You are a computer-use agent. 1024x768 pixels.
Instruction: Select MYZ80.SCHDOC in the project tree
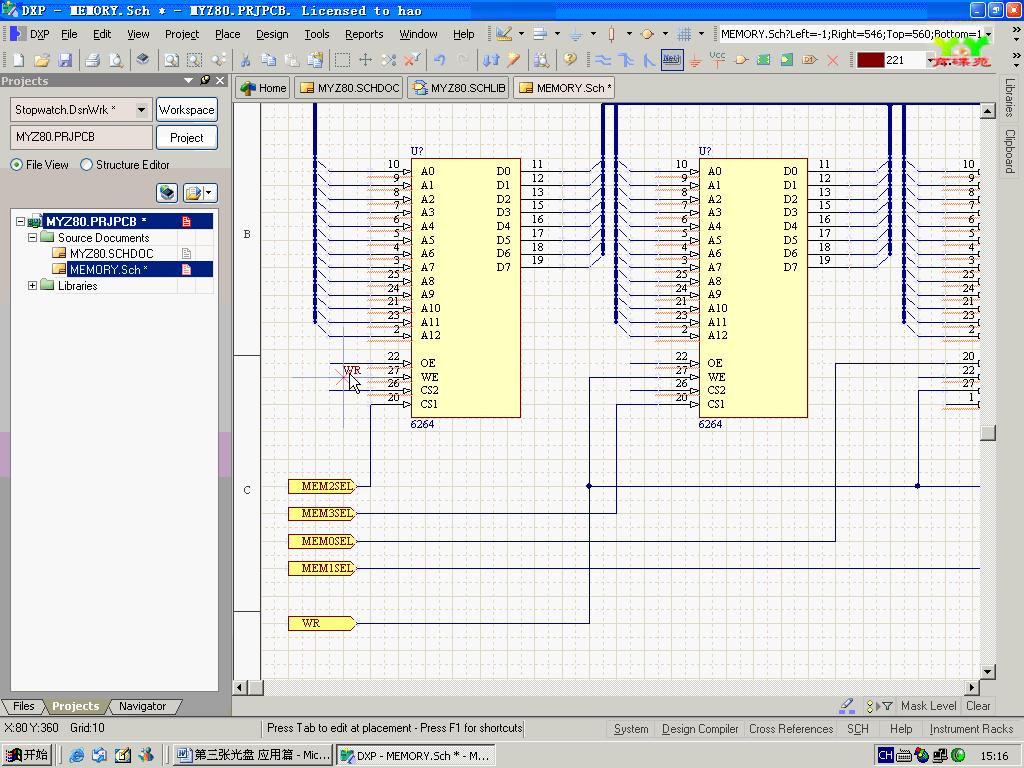coord(111,253)
